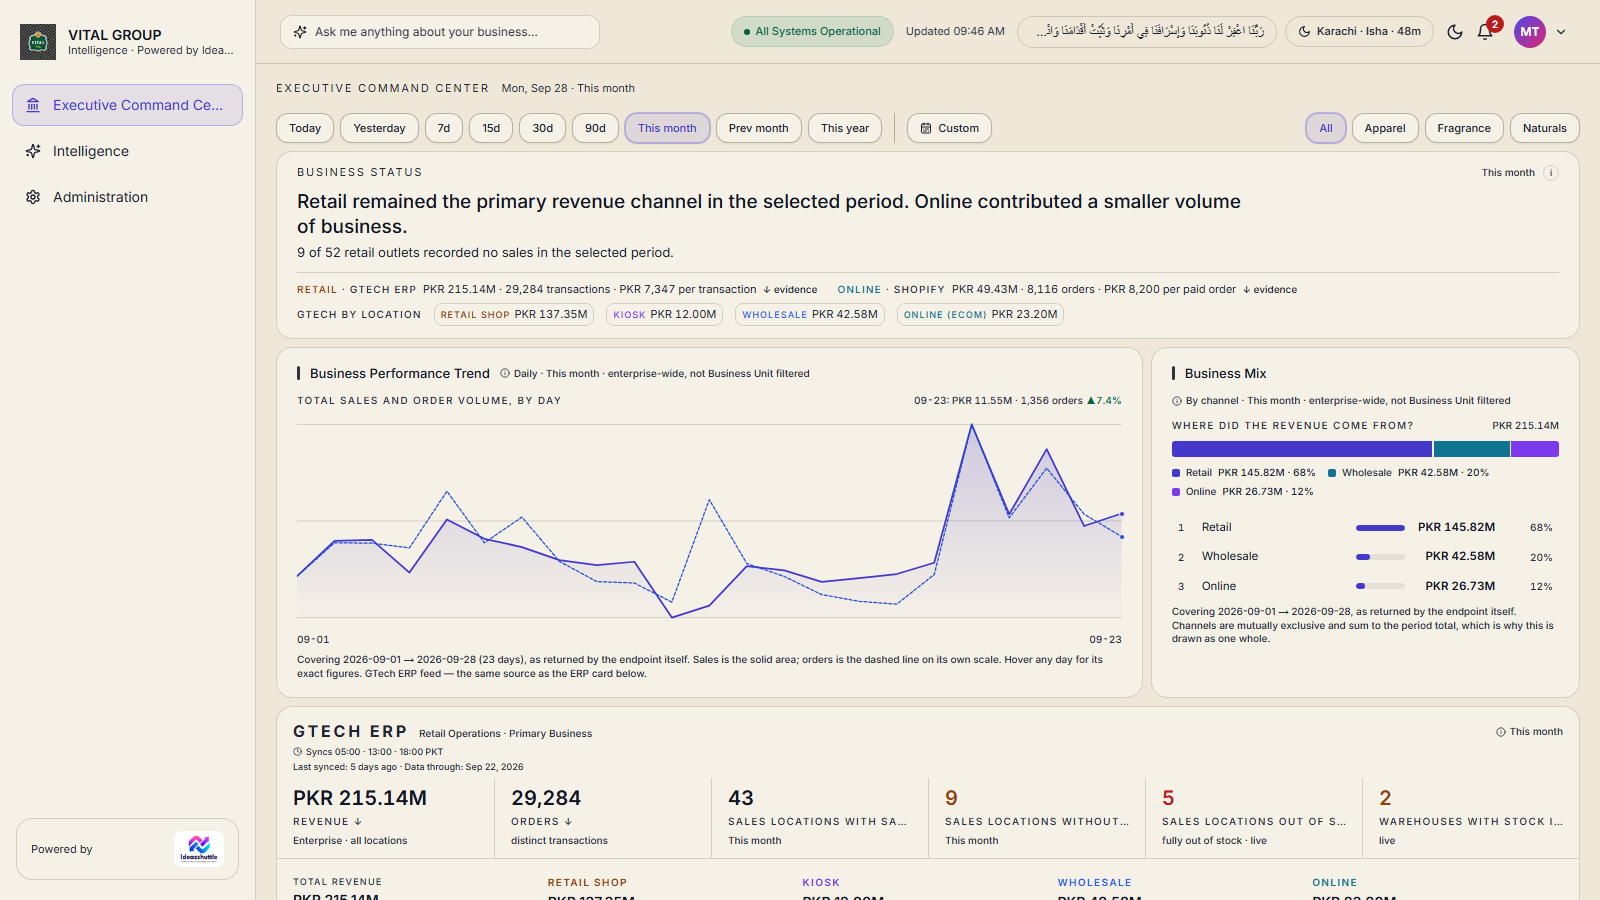Toggle dark mode moon icon
The width and height of the screenshot is (1600, 900).
click(x=1455, y=32)
